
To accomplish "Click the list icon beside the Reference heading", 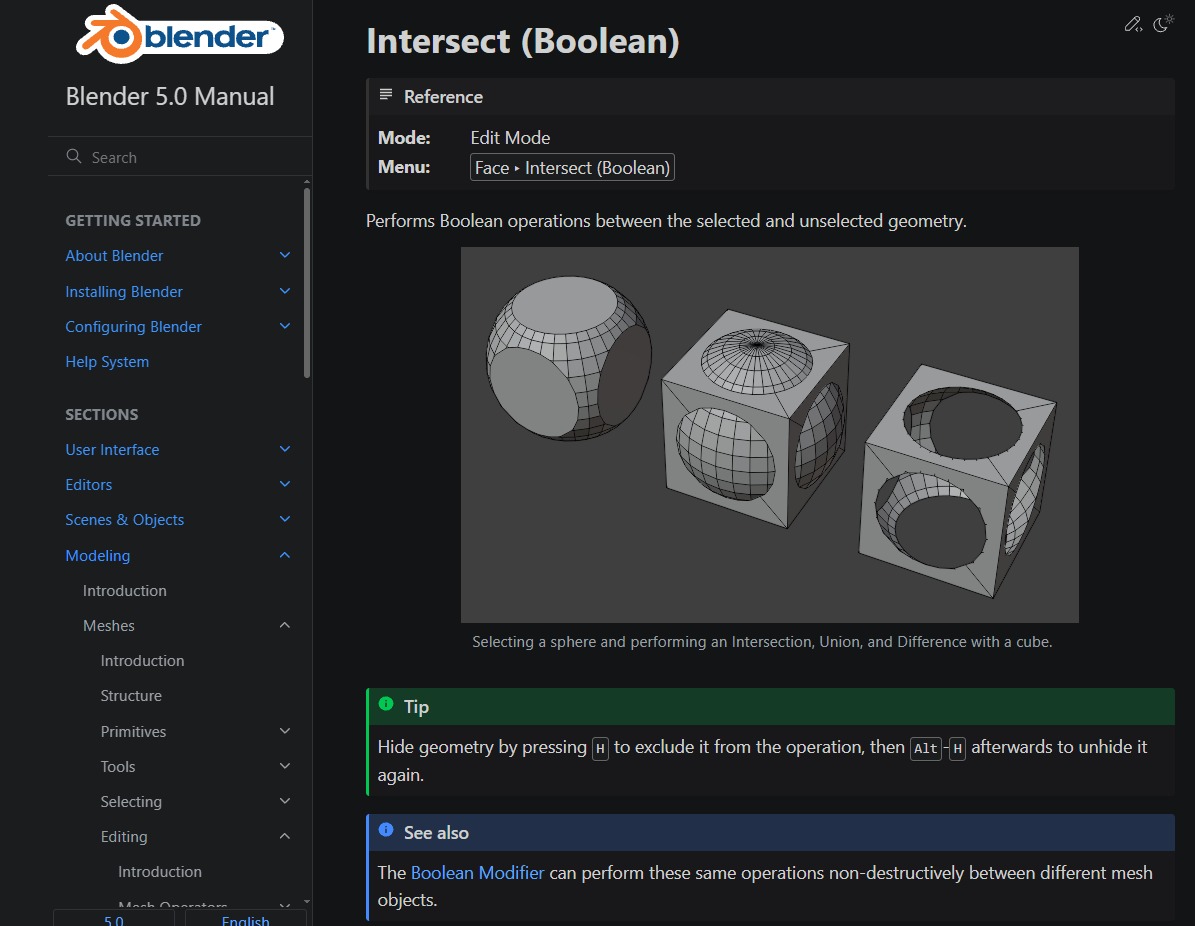I will [386, 96].
